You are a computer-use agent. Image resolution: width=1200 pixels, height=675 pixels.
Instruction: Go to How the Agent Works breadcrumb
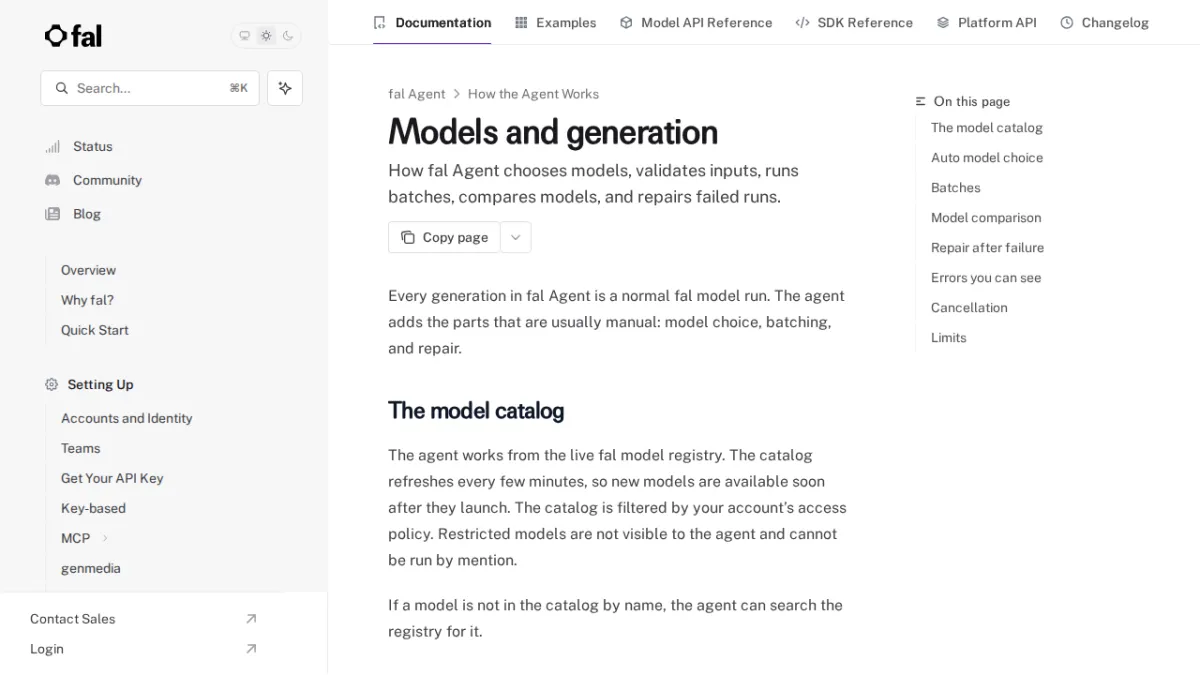[533, 94]
